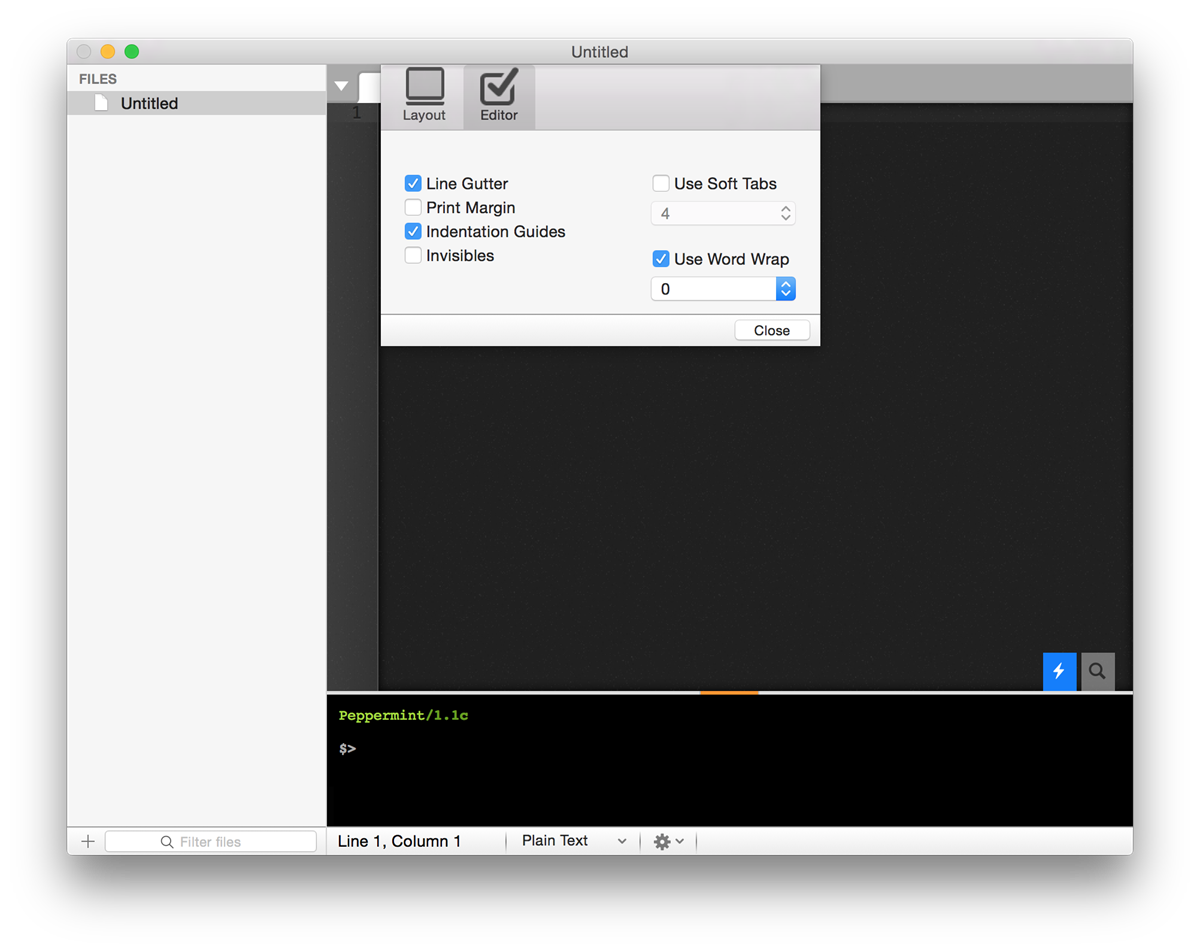Switch to the Layout preferences tab
Image resolution: width=1200 pixels, height=950 pixels.
pos(424,96)
